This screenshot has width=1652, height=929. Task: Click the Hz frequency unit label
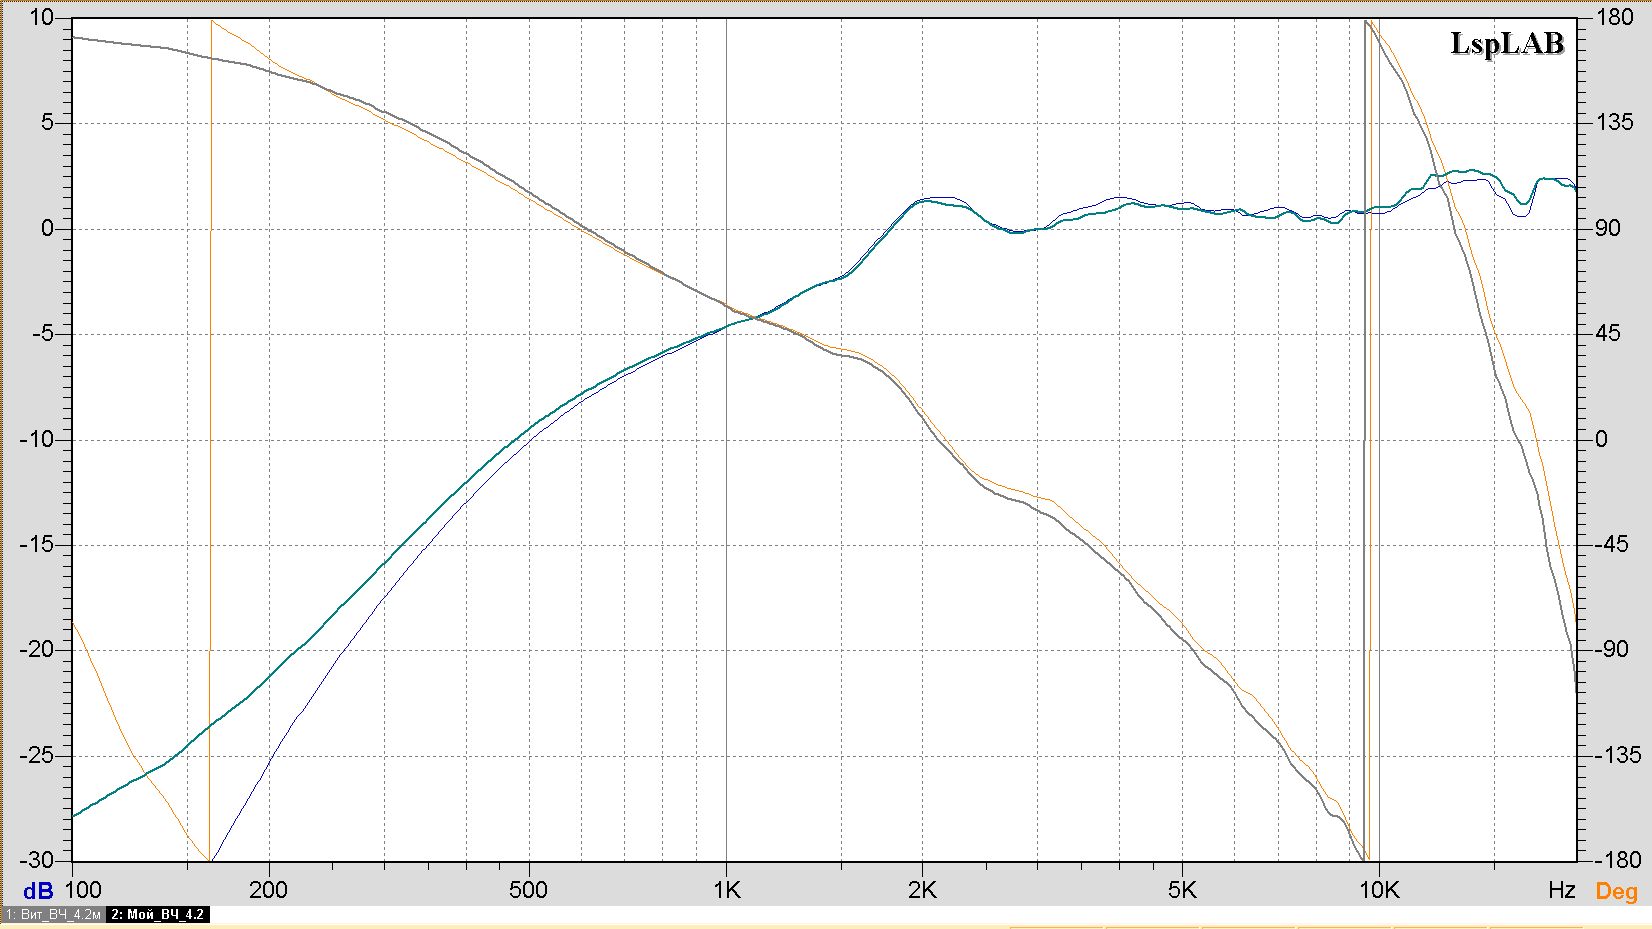[x=1561, y=890]
